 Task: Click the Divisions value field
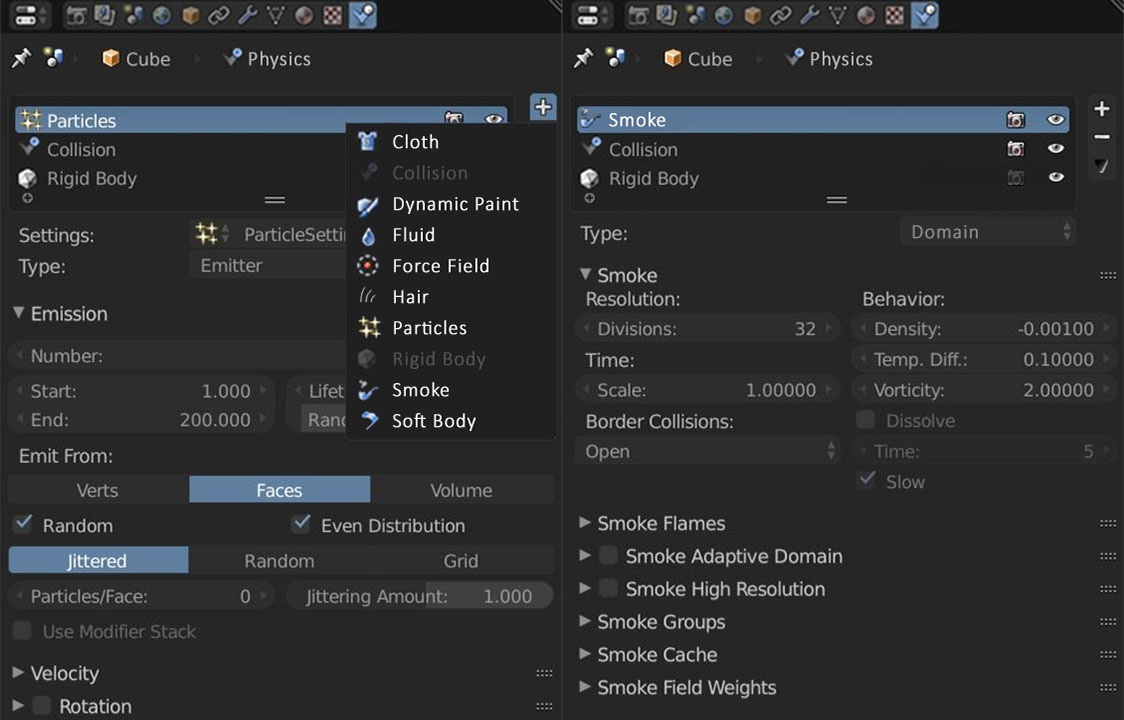(707, 328)
